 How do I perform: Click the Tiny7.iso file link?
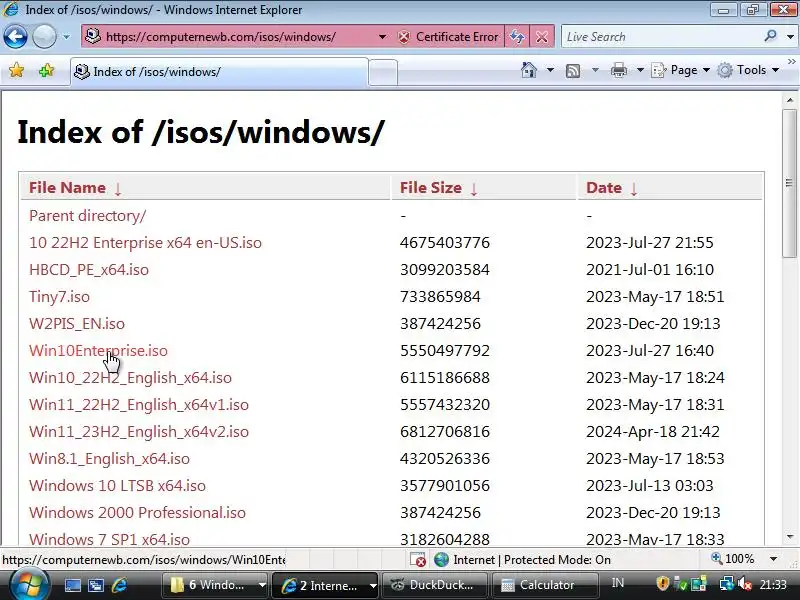(x=59, y=296)
